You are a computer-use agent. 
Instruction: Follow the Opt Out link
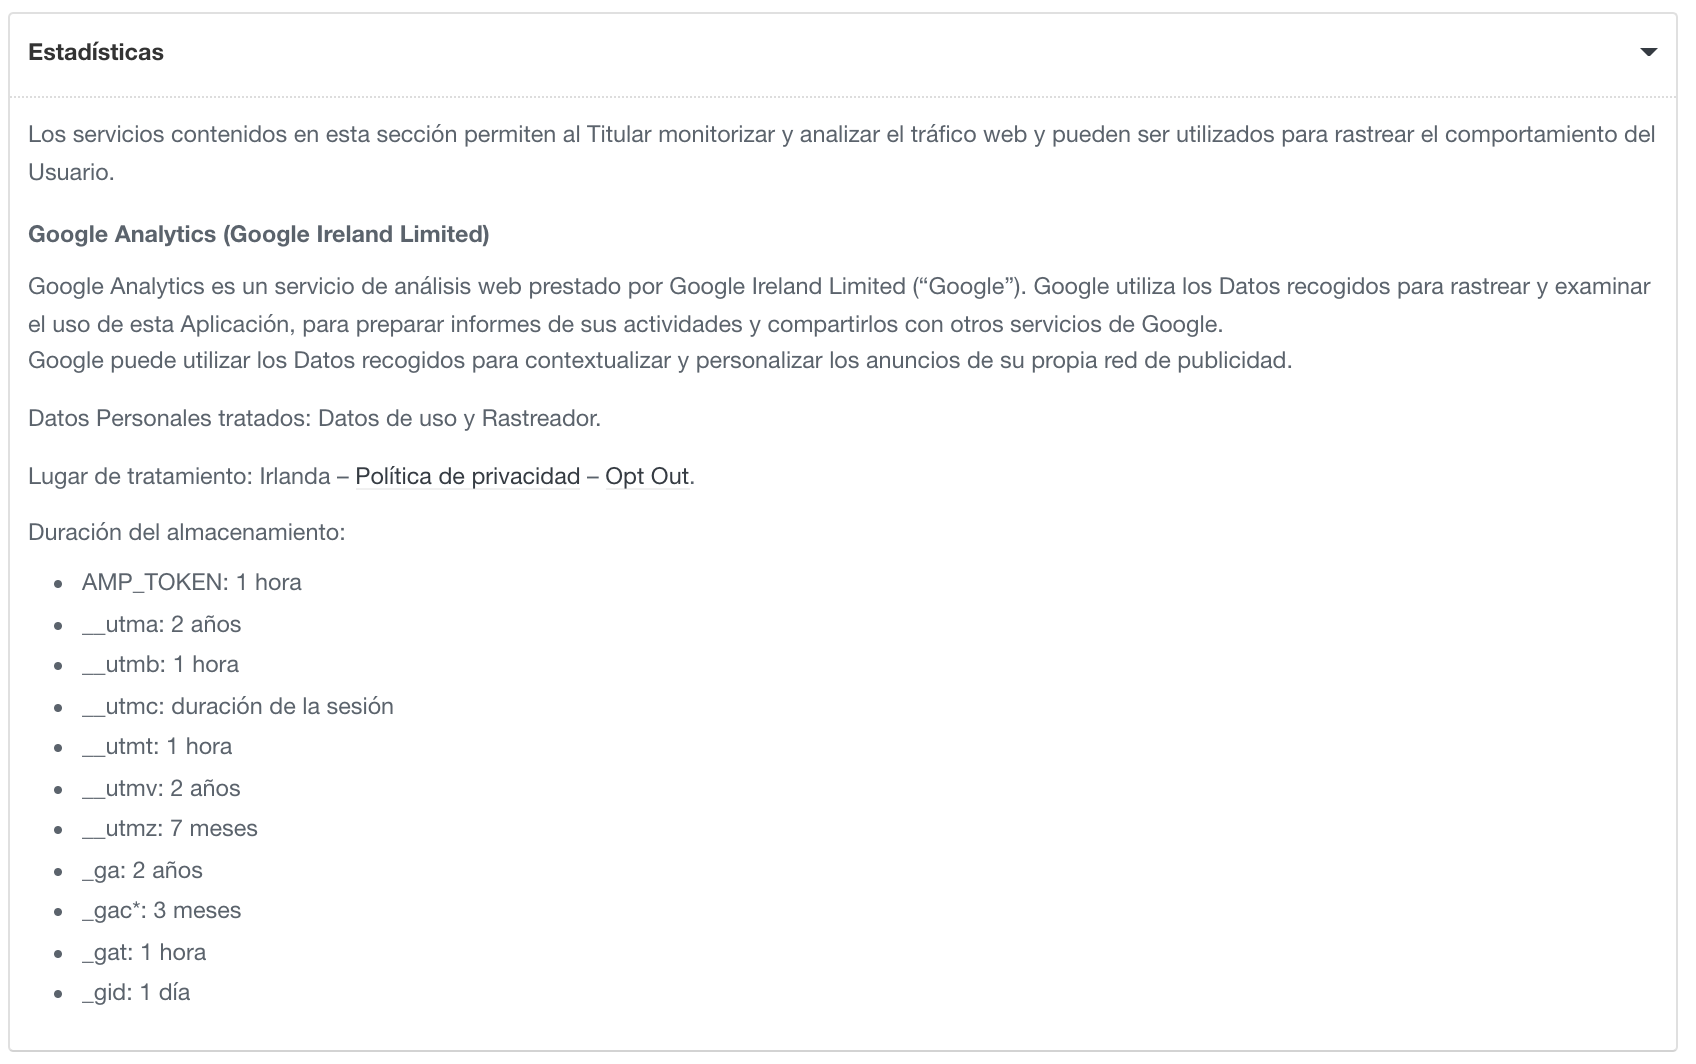pos(647,476)
